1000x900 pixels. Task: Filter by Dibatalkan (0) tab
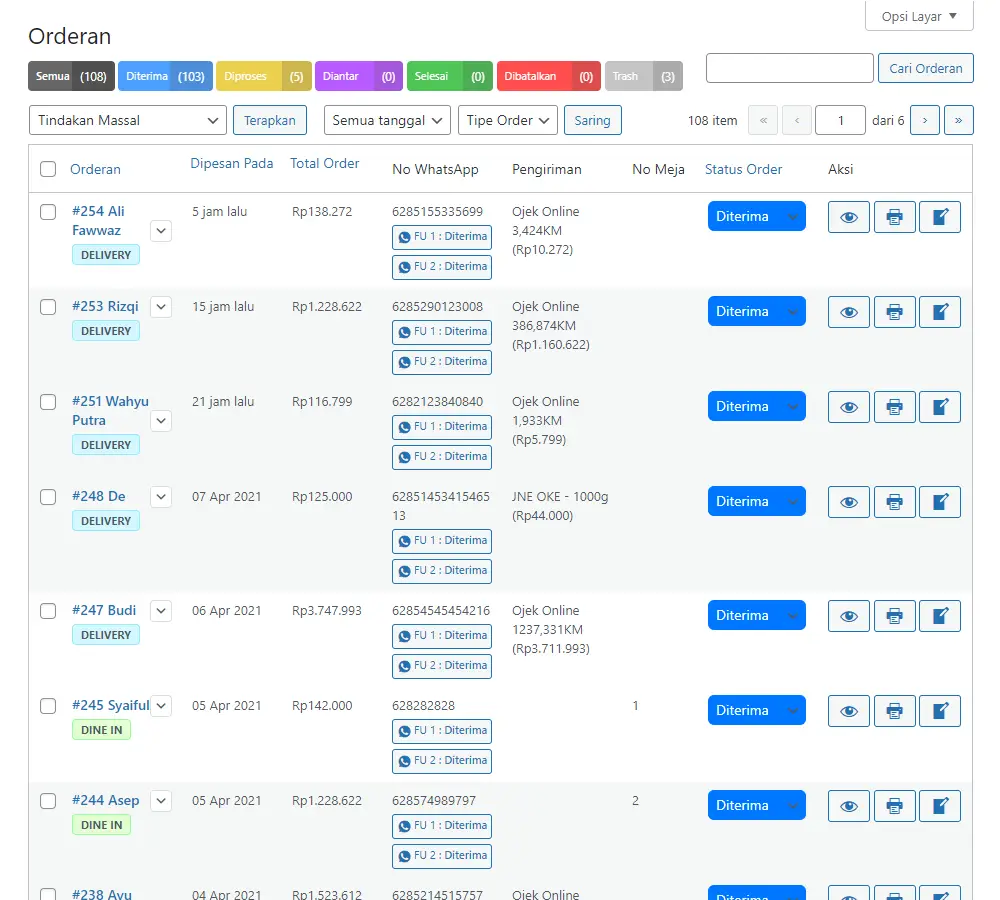pos(548,76)
